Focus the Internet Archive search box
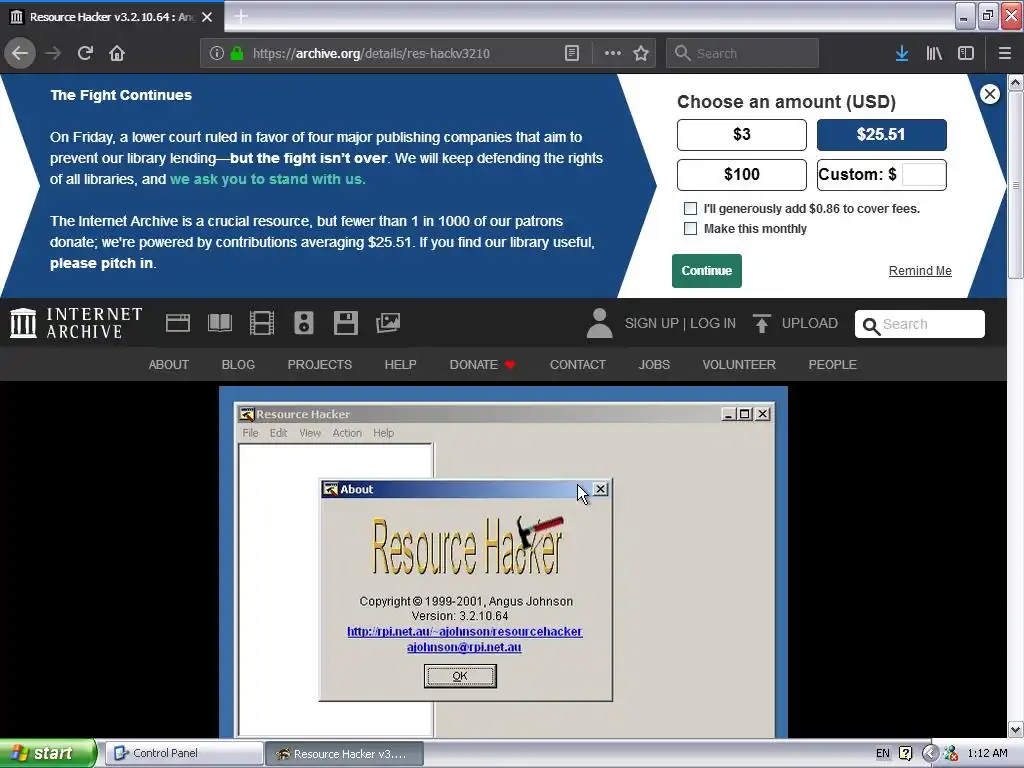This screenshot has width=1024, height=768. [x=920, y=324]
